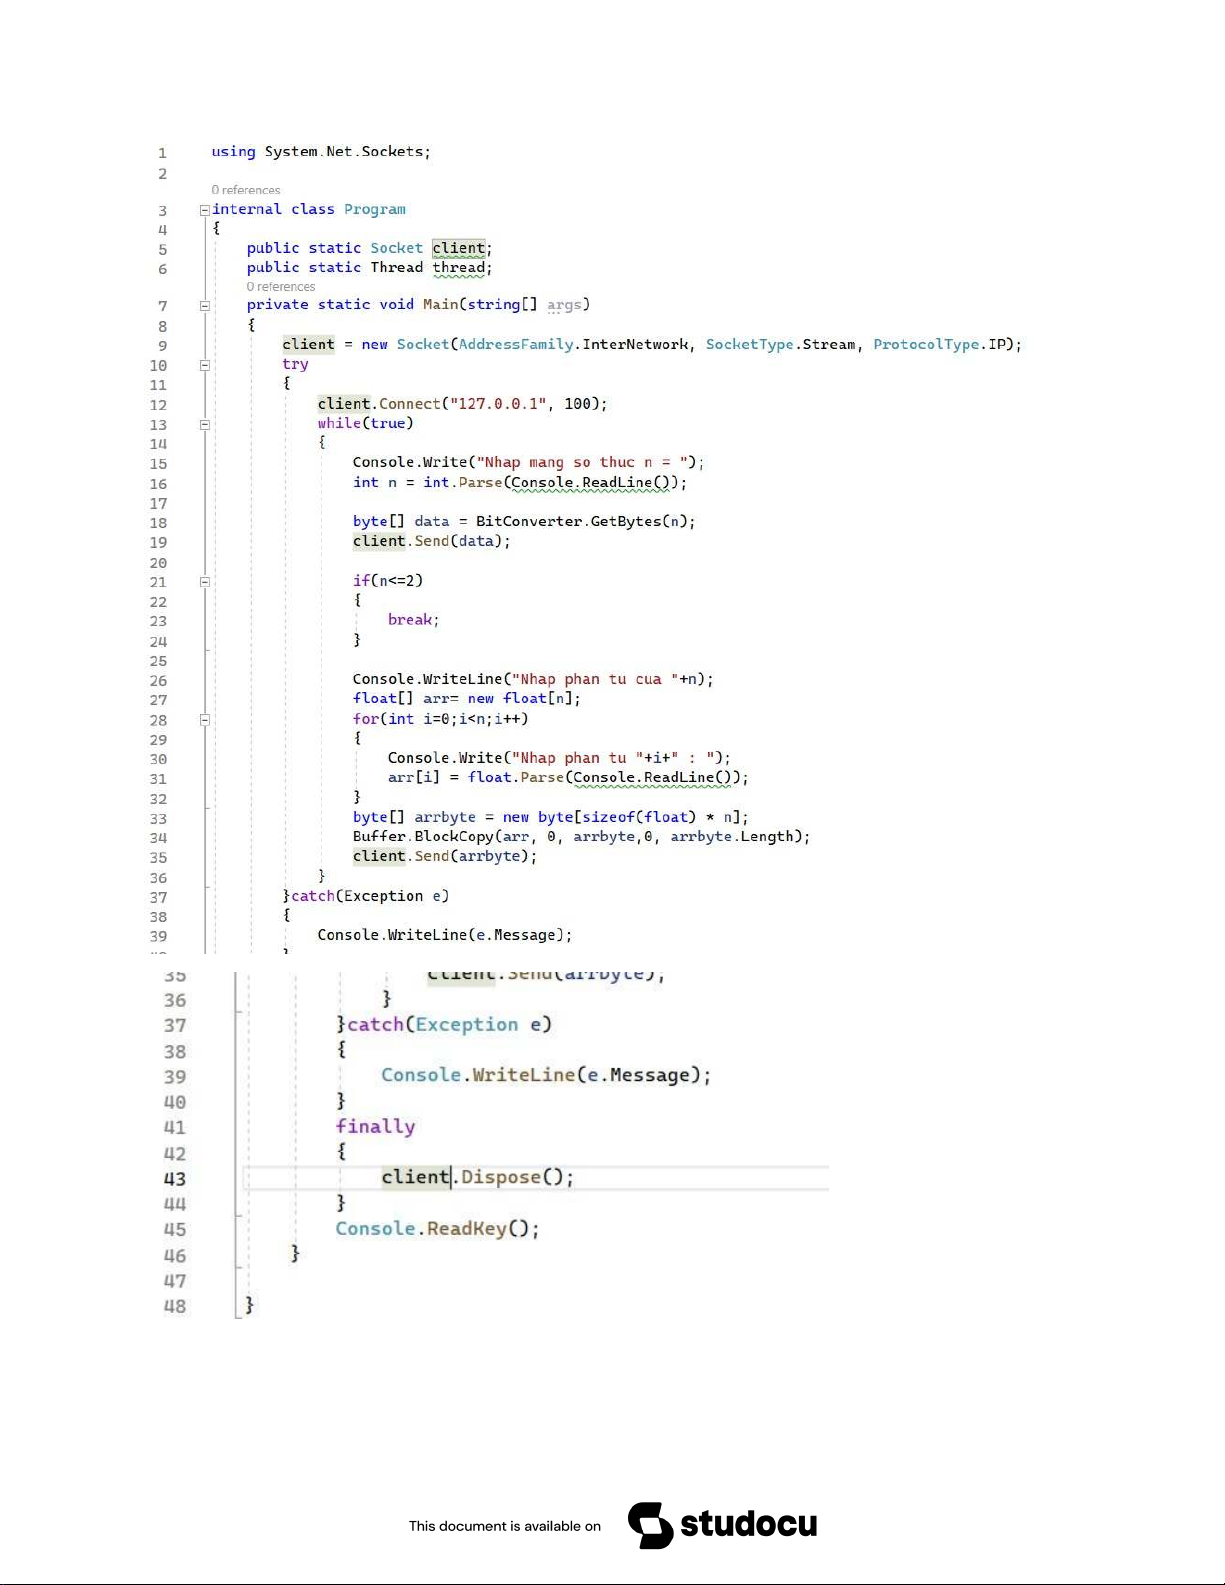Collapse the internal class Program block
This screenshot has height=1585, width=1225.
click(205, 210)
